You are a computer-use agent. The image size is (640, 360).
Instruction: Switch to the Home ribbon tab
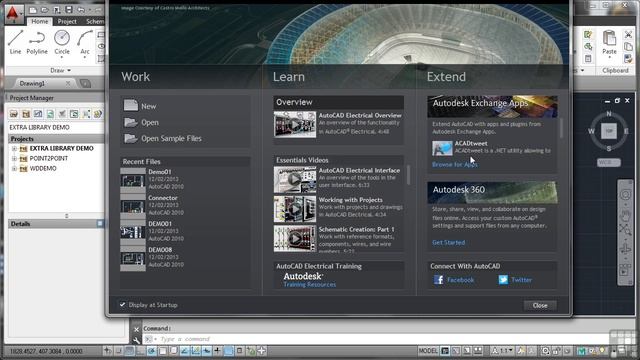point(40,21)
